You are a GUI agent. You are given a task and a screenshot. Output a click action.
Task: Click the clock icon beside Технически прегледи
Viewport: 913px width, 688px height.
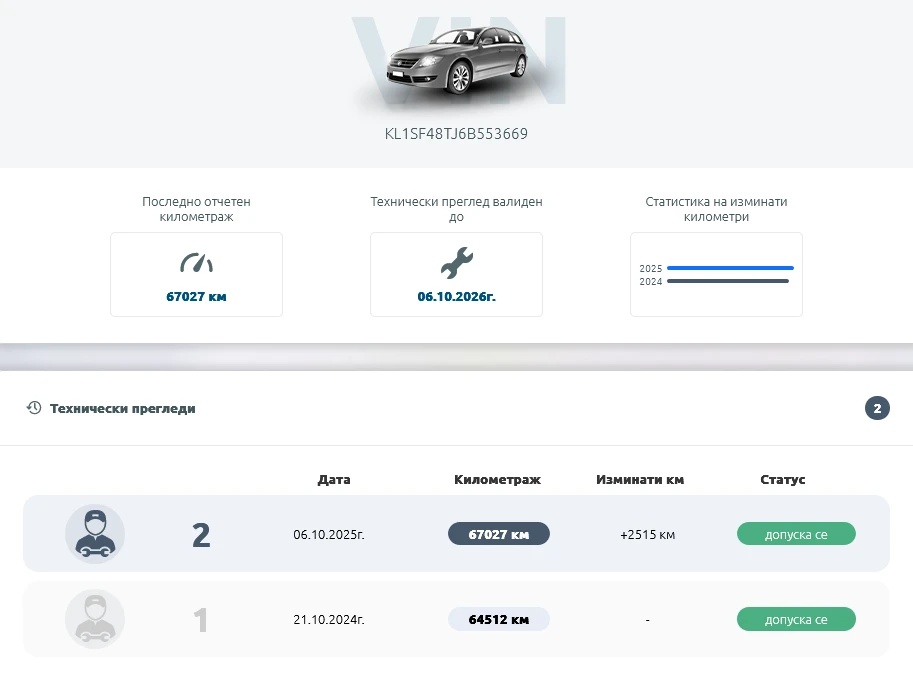click(x=33, y=408)
